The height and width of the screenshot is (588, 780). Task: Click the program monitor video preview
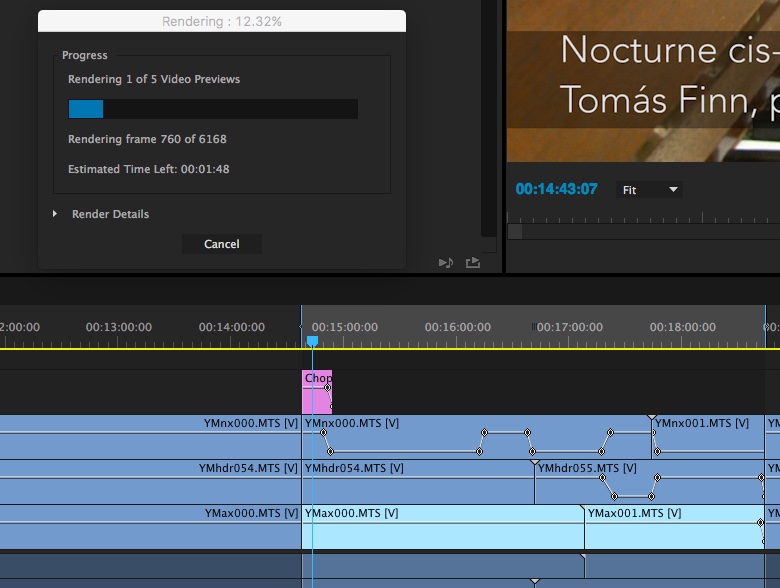pos(643,81)
